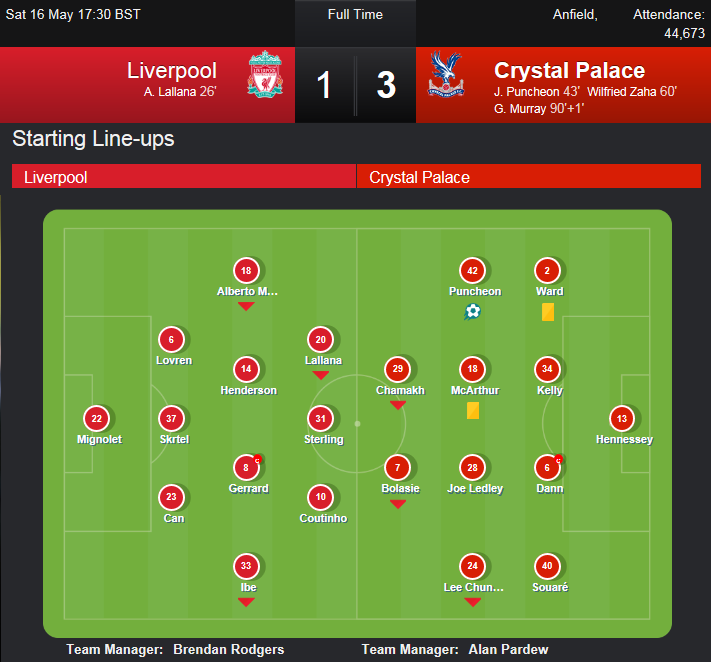Click Sterling's number 31 marker

click(x=321, y=418)
